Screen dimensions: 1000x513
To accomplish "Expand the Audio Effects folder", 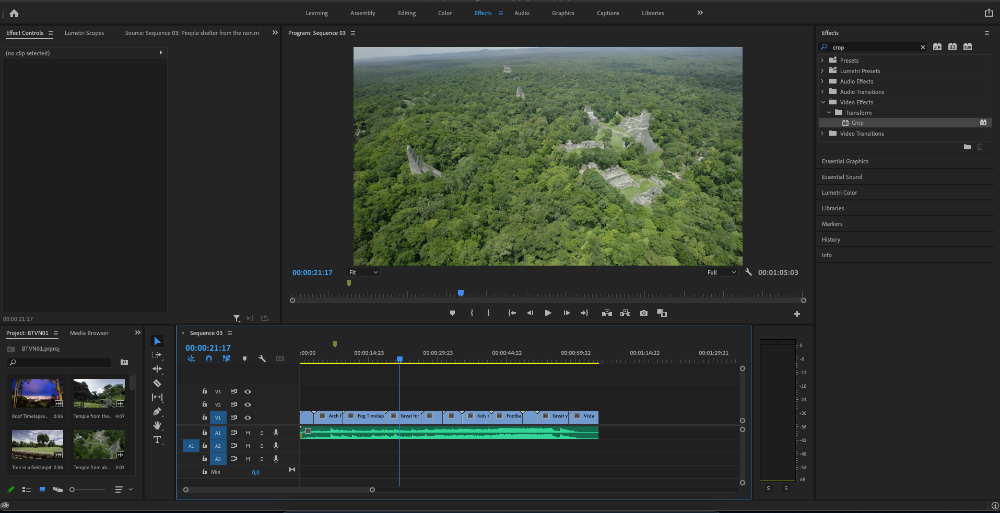I will point(822,81).
